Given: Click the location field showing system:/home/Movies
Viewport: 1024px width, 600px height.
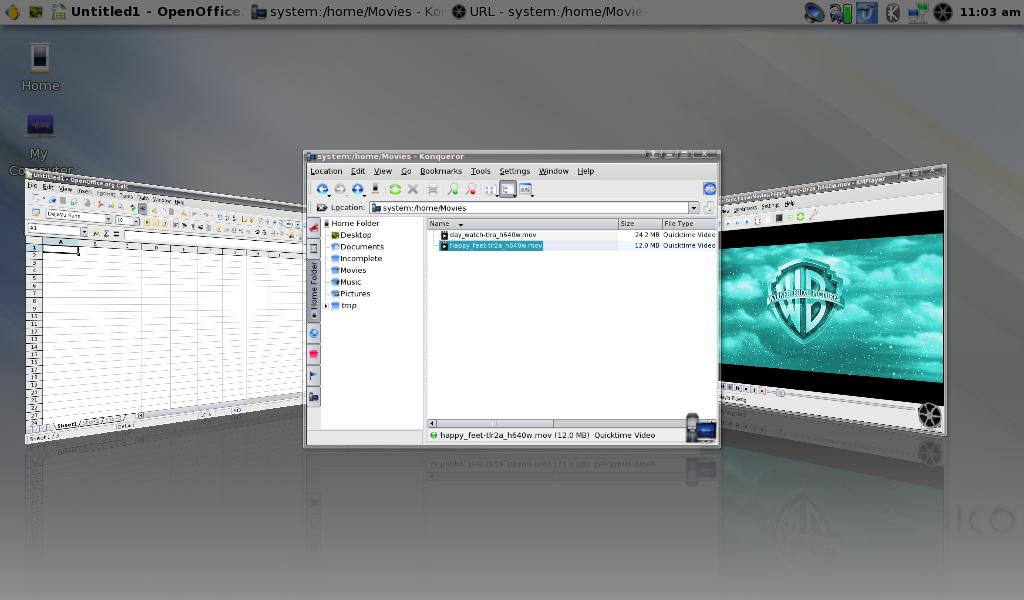Looking at the screenshot, I should (529, 208).
